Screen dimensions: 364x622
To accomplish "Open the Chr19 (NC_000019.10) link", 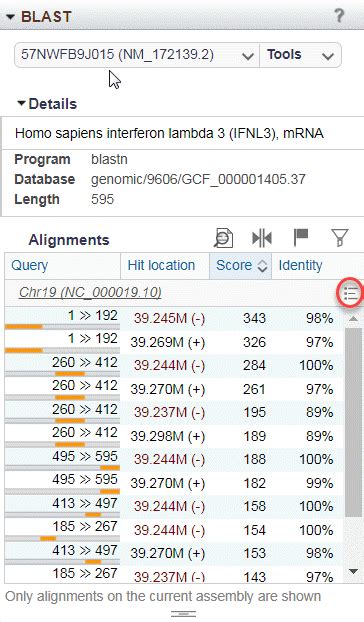I will point(90,293).
